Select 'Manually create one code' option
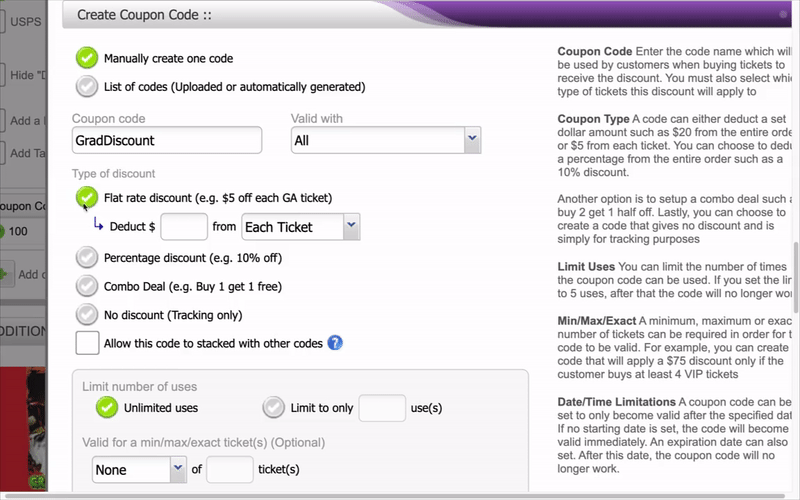This screenshot has width=800, height=500. click(88, 59)
